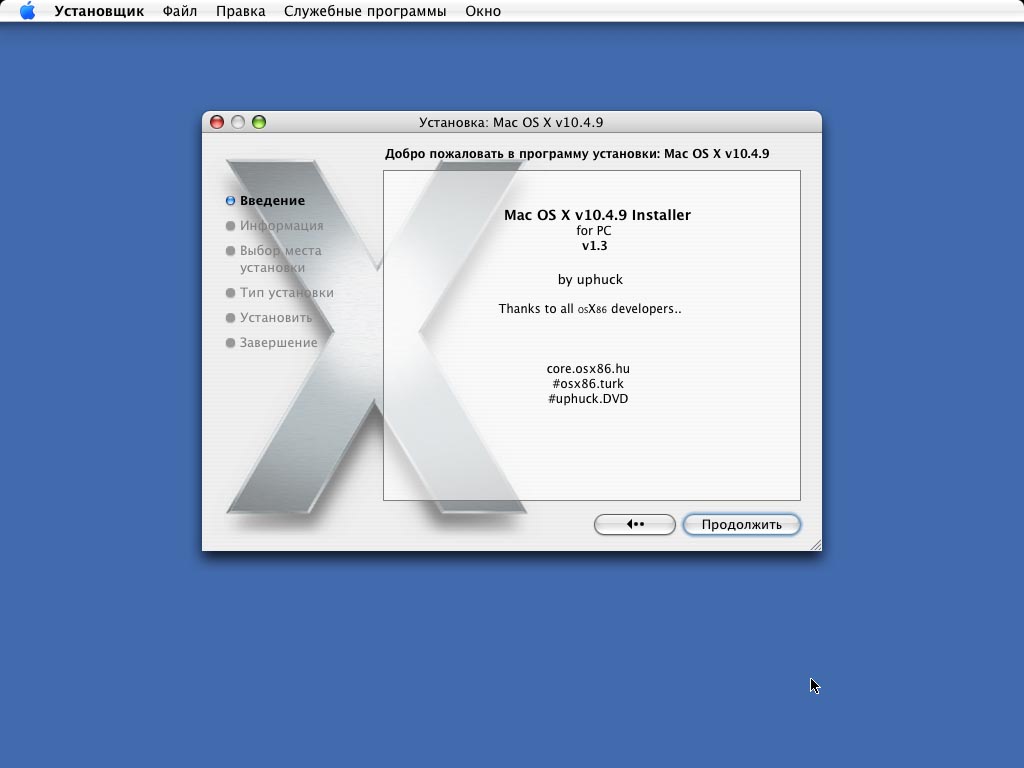The width and height of the screenshot is (1024, 768).
Task: Click the #osx86.turk text
Action: click(588, 383)
